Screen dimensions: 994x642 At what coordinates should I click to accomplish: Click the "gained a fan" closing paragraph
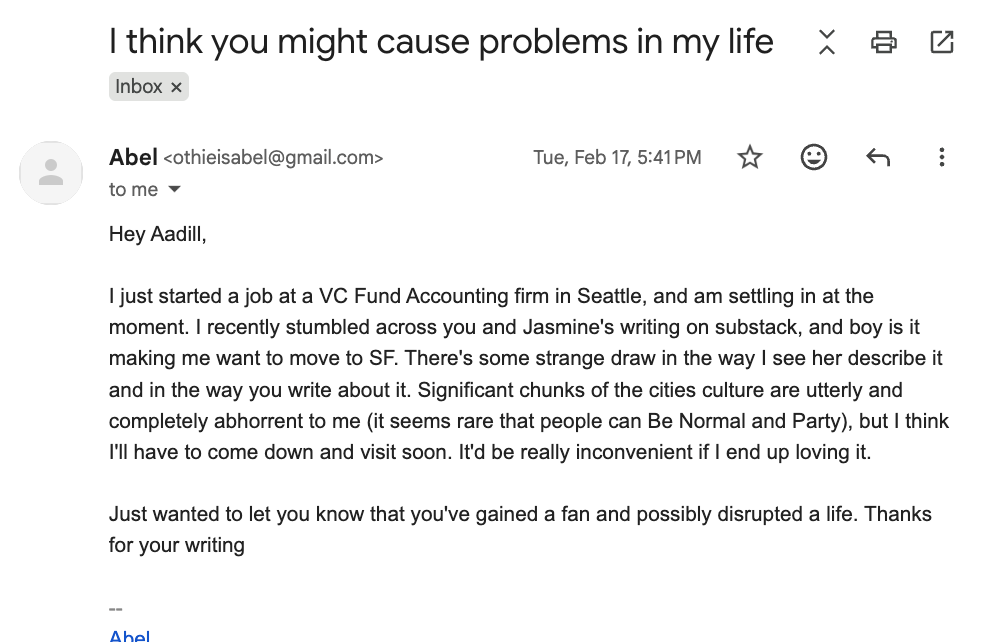point(520,529)
